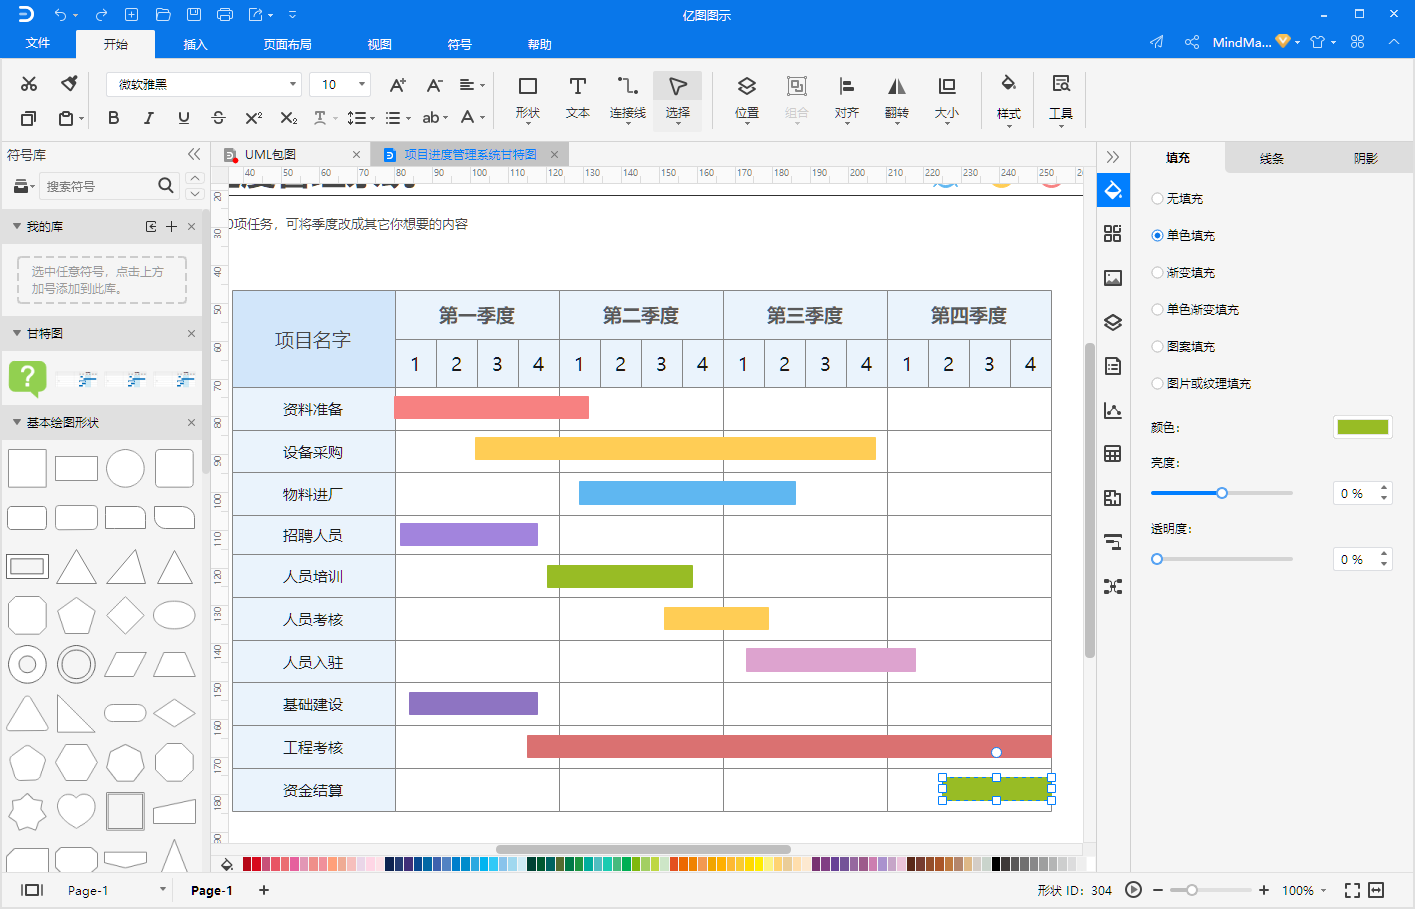Click the Save icon in title bar
The image size is (1415, 909).
[x=194, y=15]
